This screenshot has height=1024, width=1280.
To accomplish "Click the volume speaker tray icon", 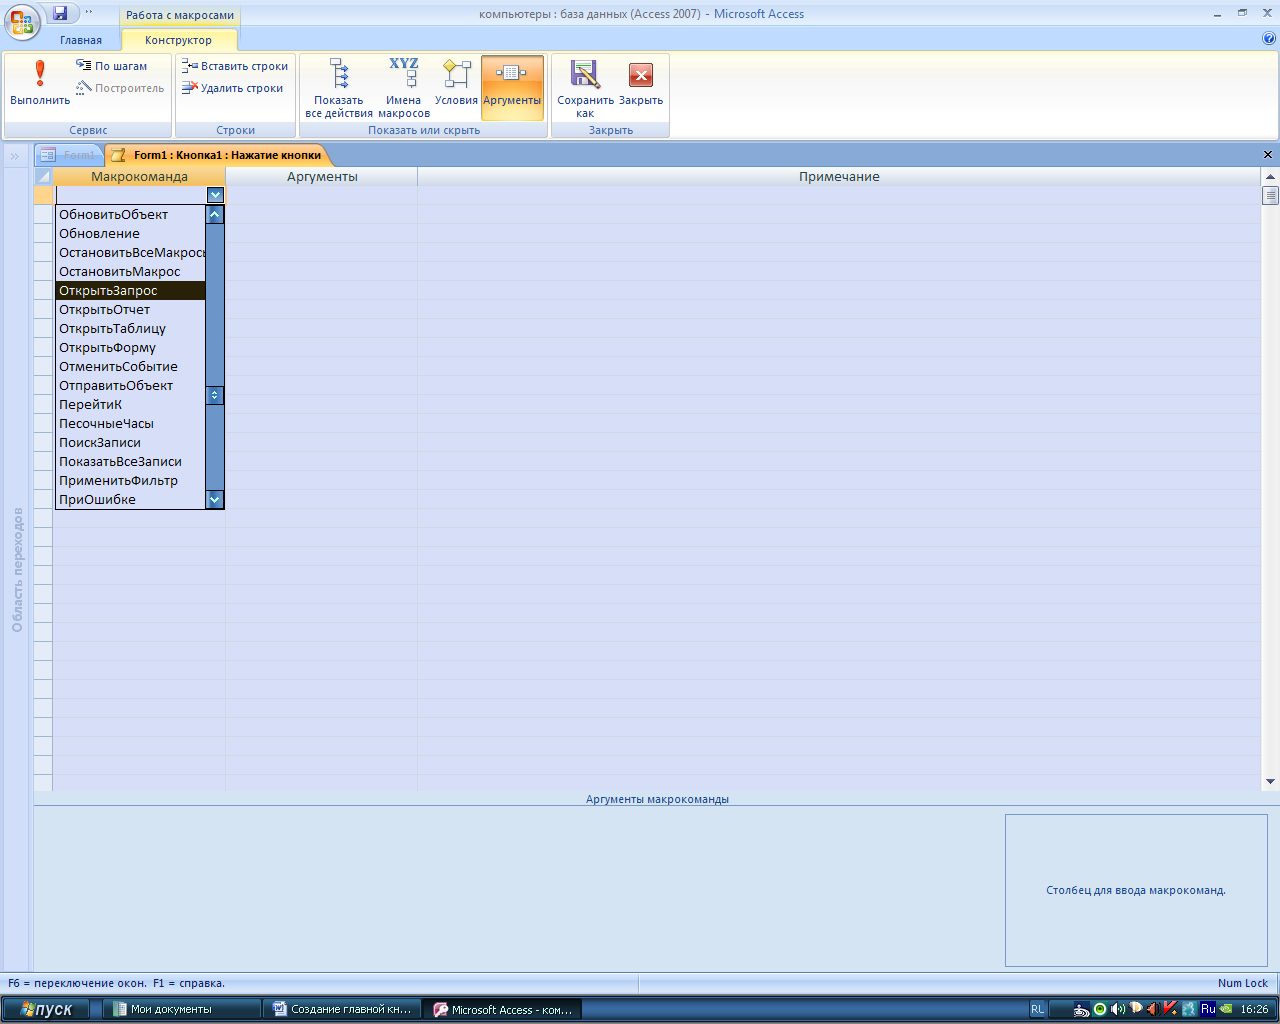I will (1118, 1009).
